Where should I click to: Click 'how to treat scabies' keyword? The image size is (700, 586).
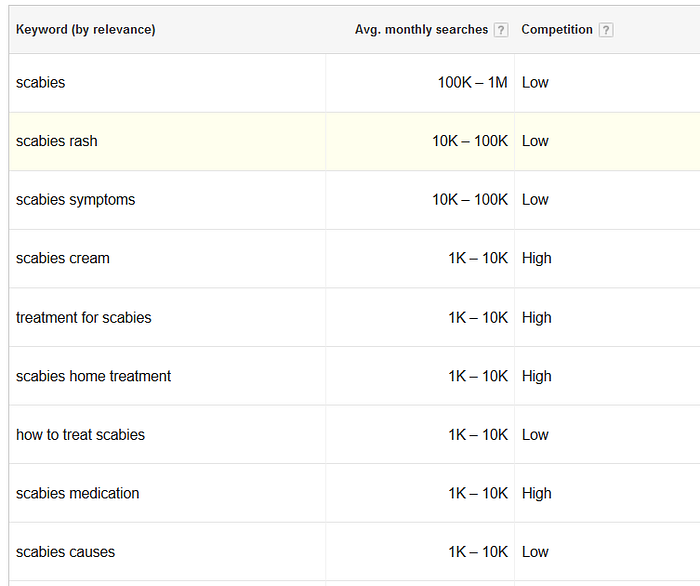pyautogui.click(x=80, y=435)
